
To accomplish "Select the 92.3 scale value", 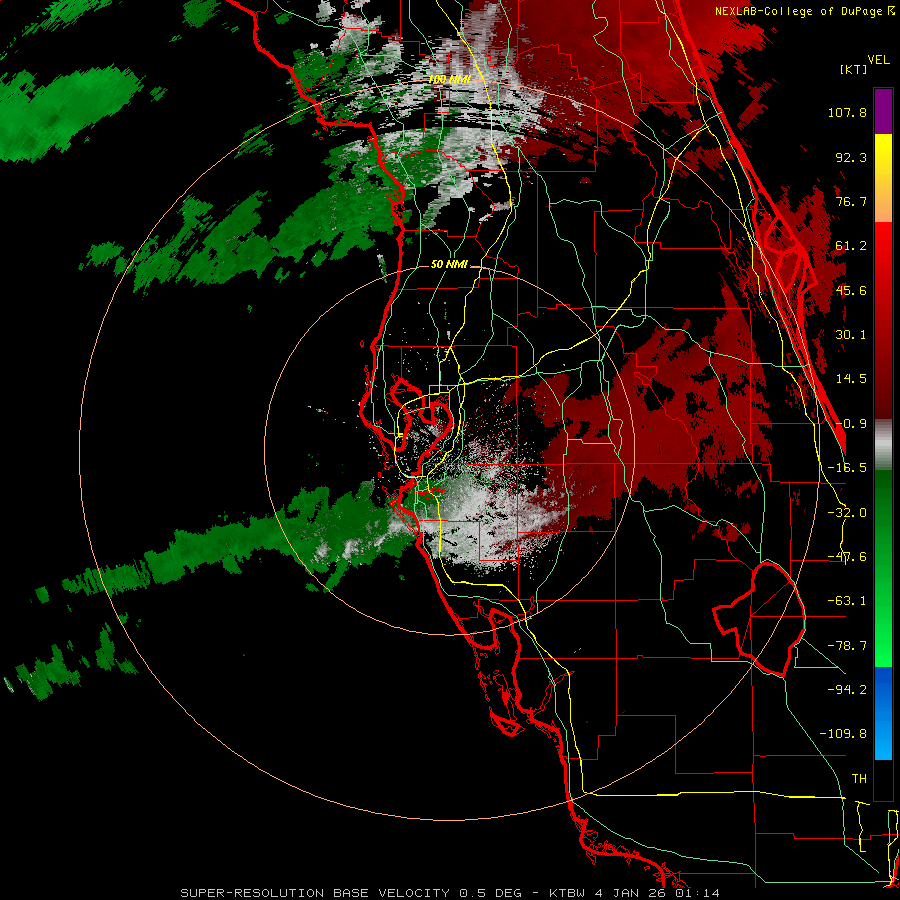I will point(851,157).
